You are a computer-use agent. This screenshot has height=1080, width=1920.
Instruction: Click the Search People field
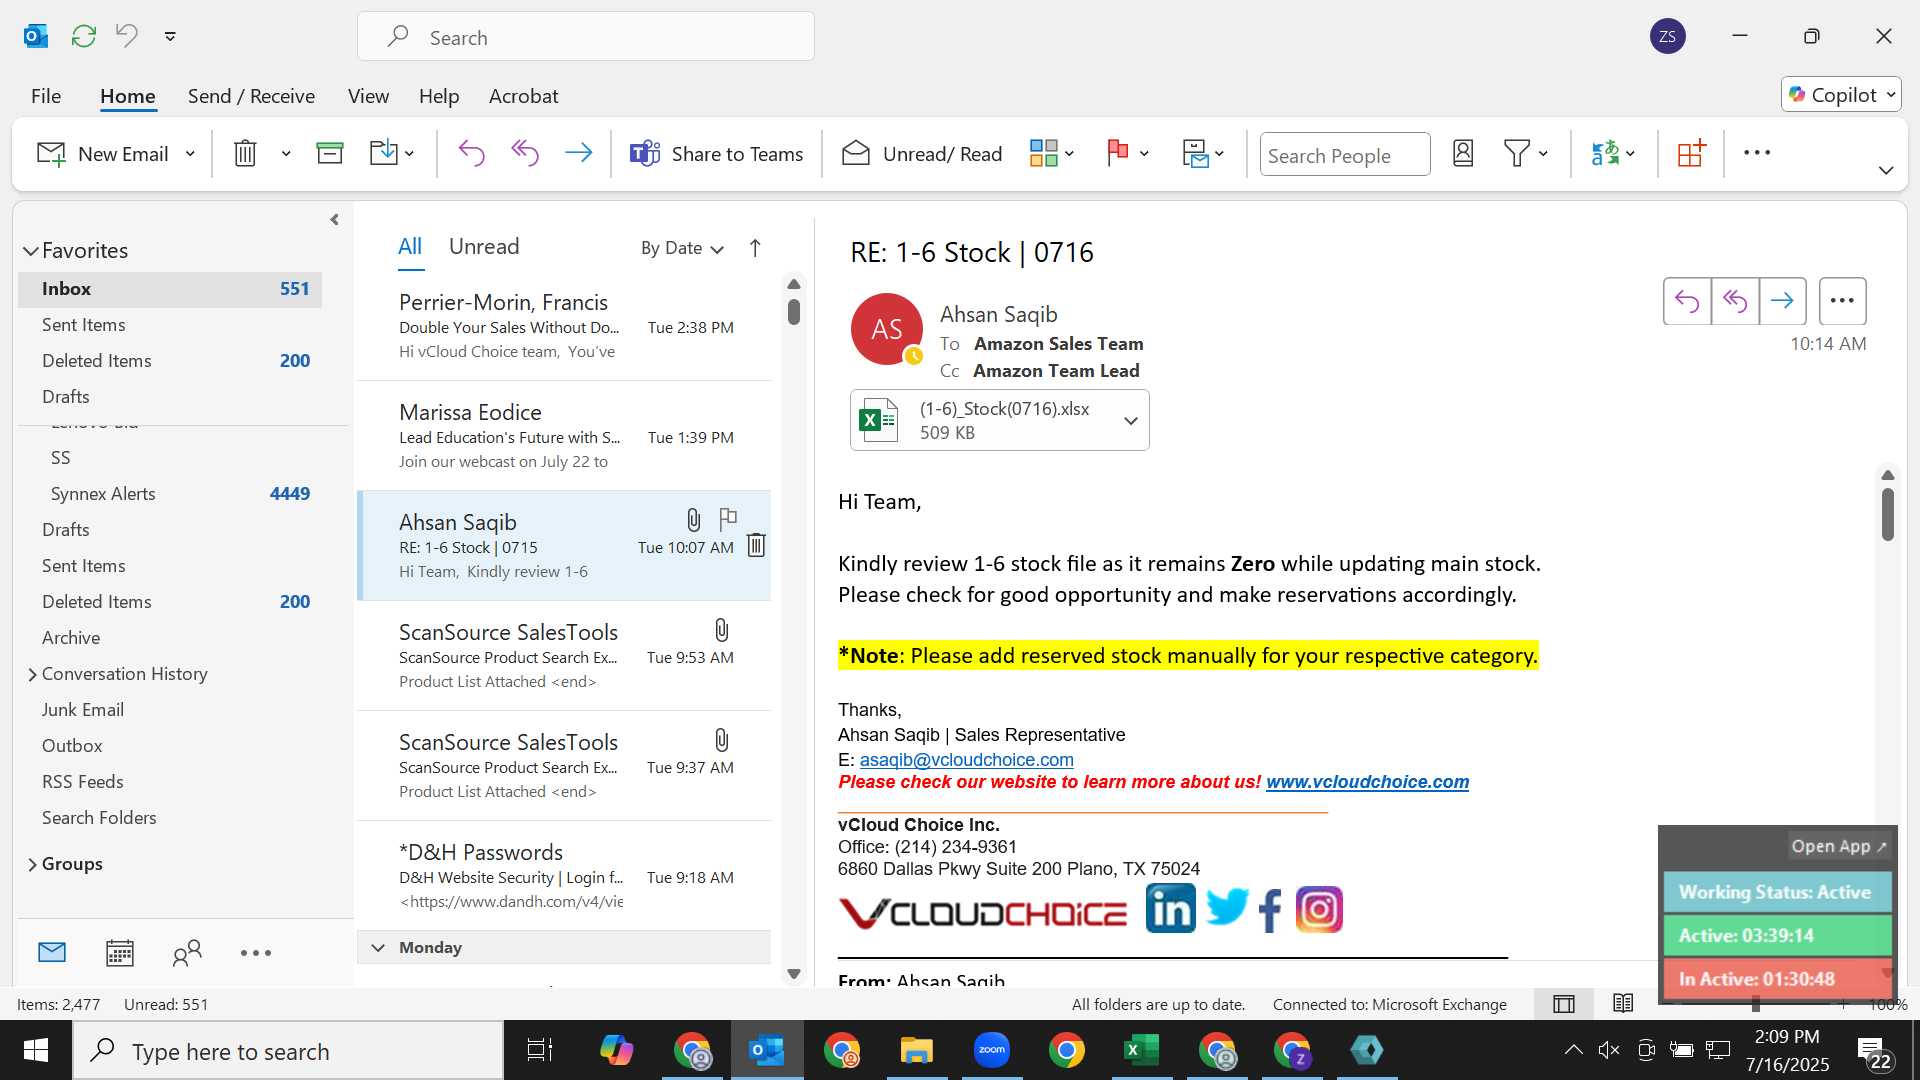(x=1345, y=155)
